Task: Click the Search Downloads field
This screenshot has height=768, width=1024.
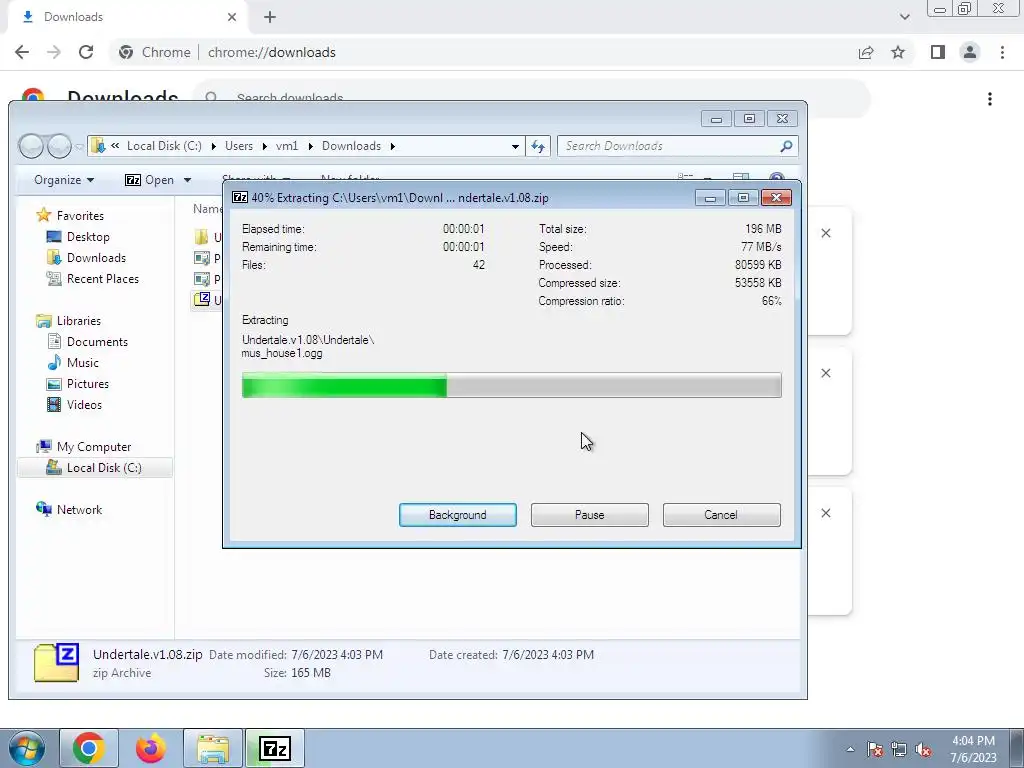Action: (x=677, y=146)
